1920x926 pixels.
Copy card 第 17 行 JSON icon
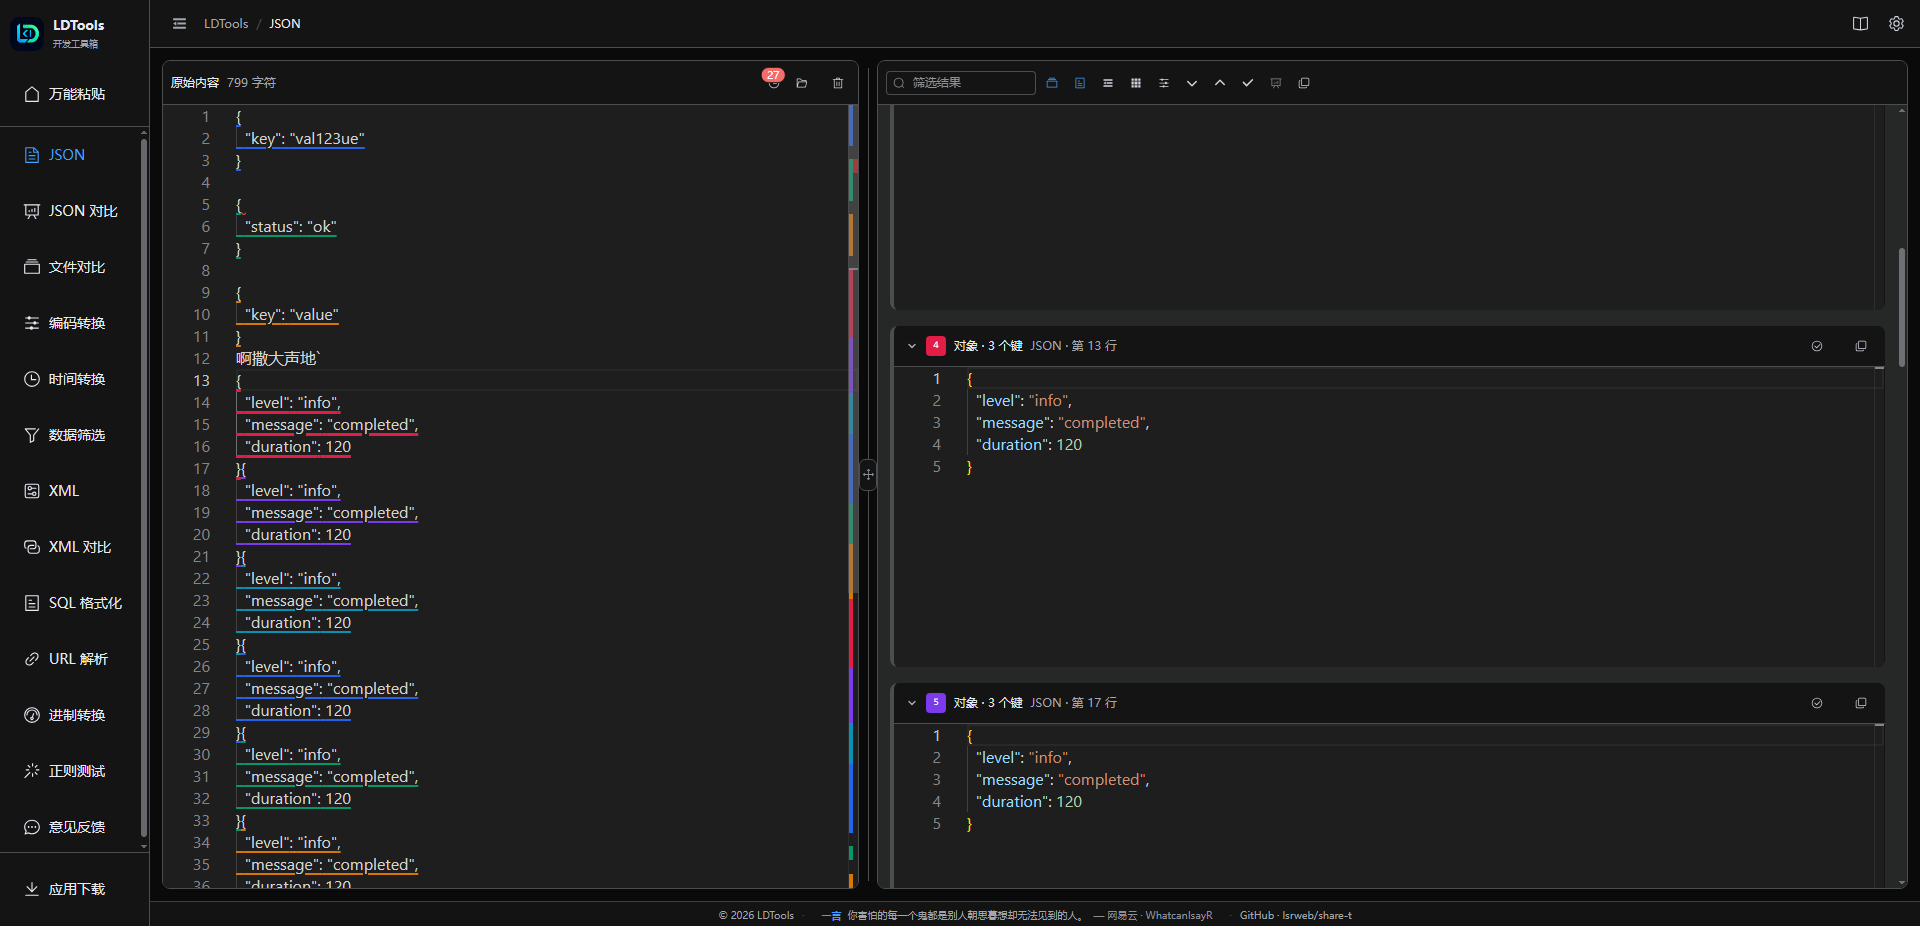coord(1861,703)
